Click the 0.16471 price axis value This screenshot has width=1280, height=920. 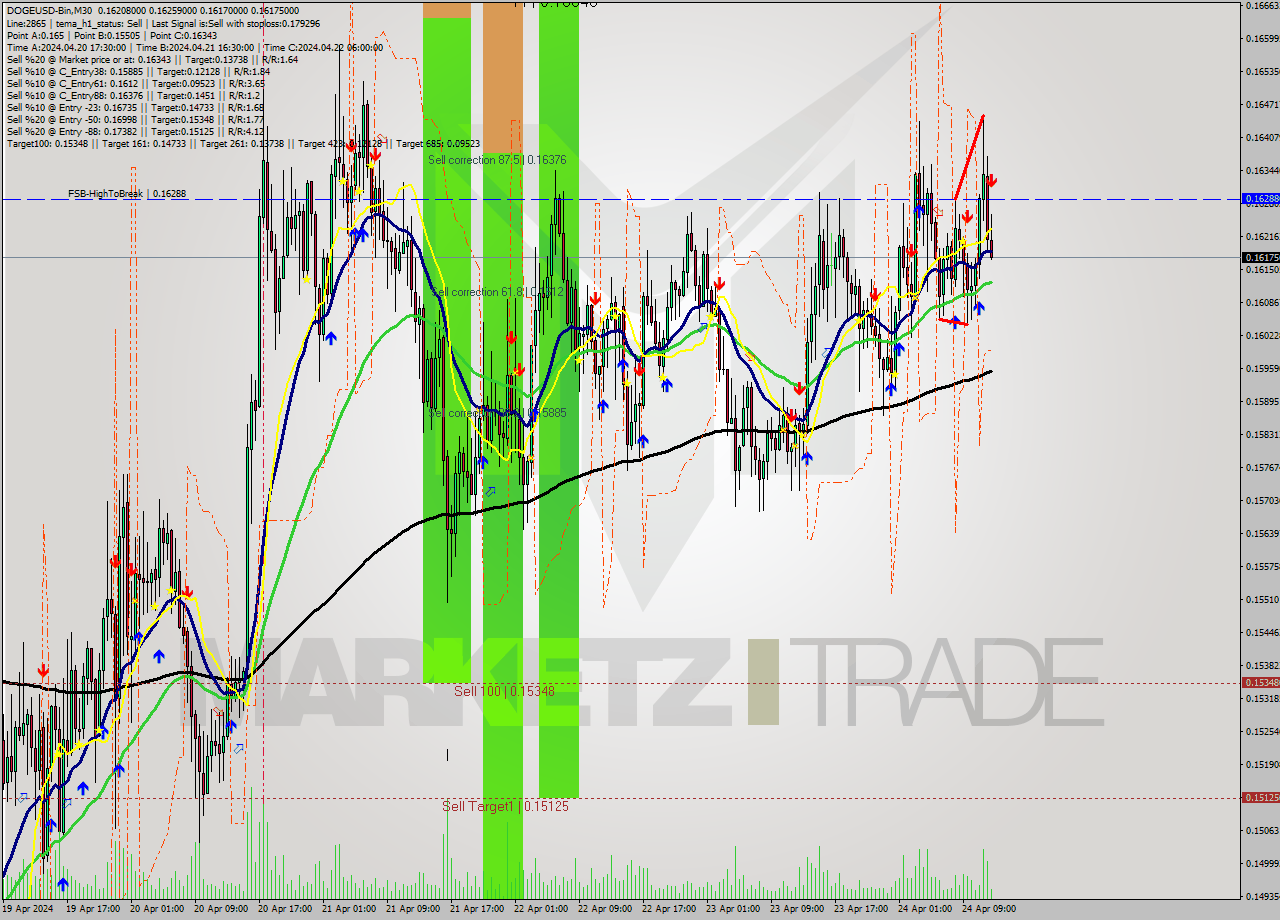(1262, 104)
